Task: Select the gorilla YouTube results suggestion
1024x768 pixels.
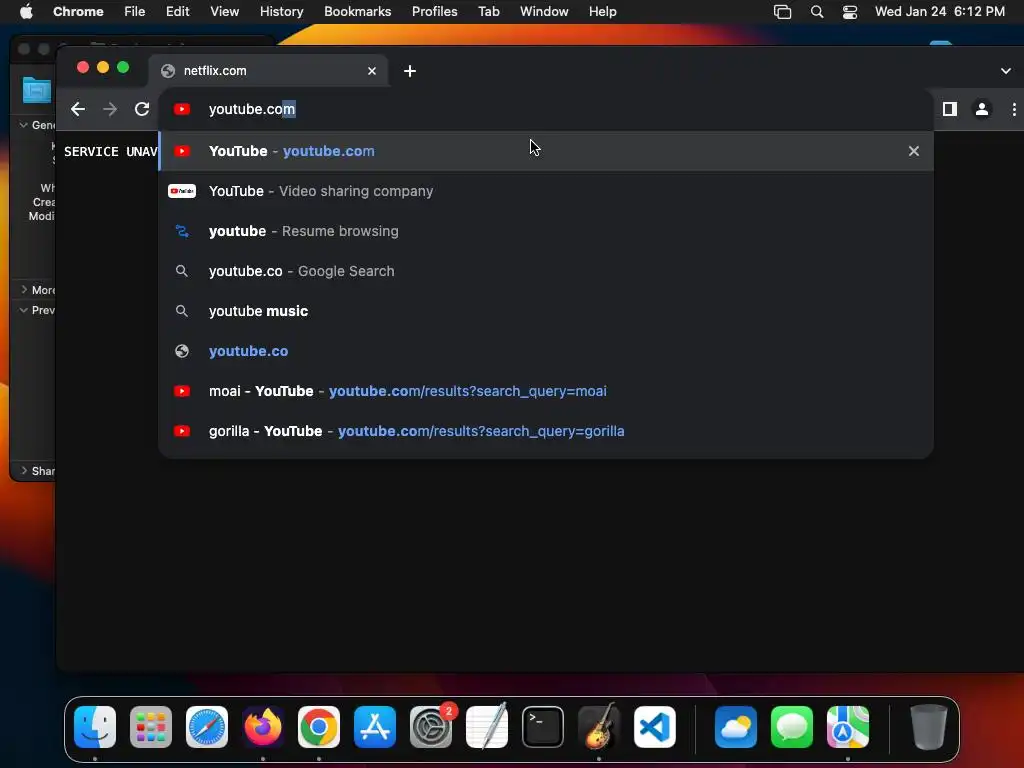Action: click(546, 431)
